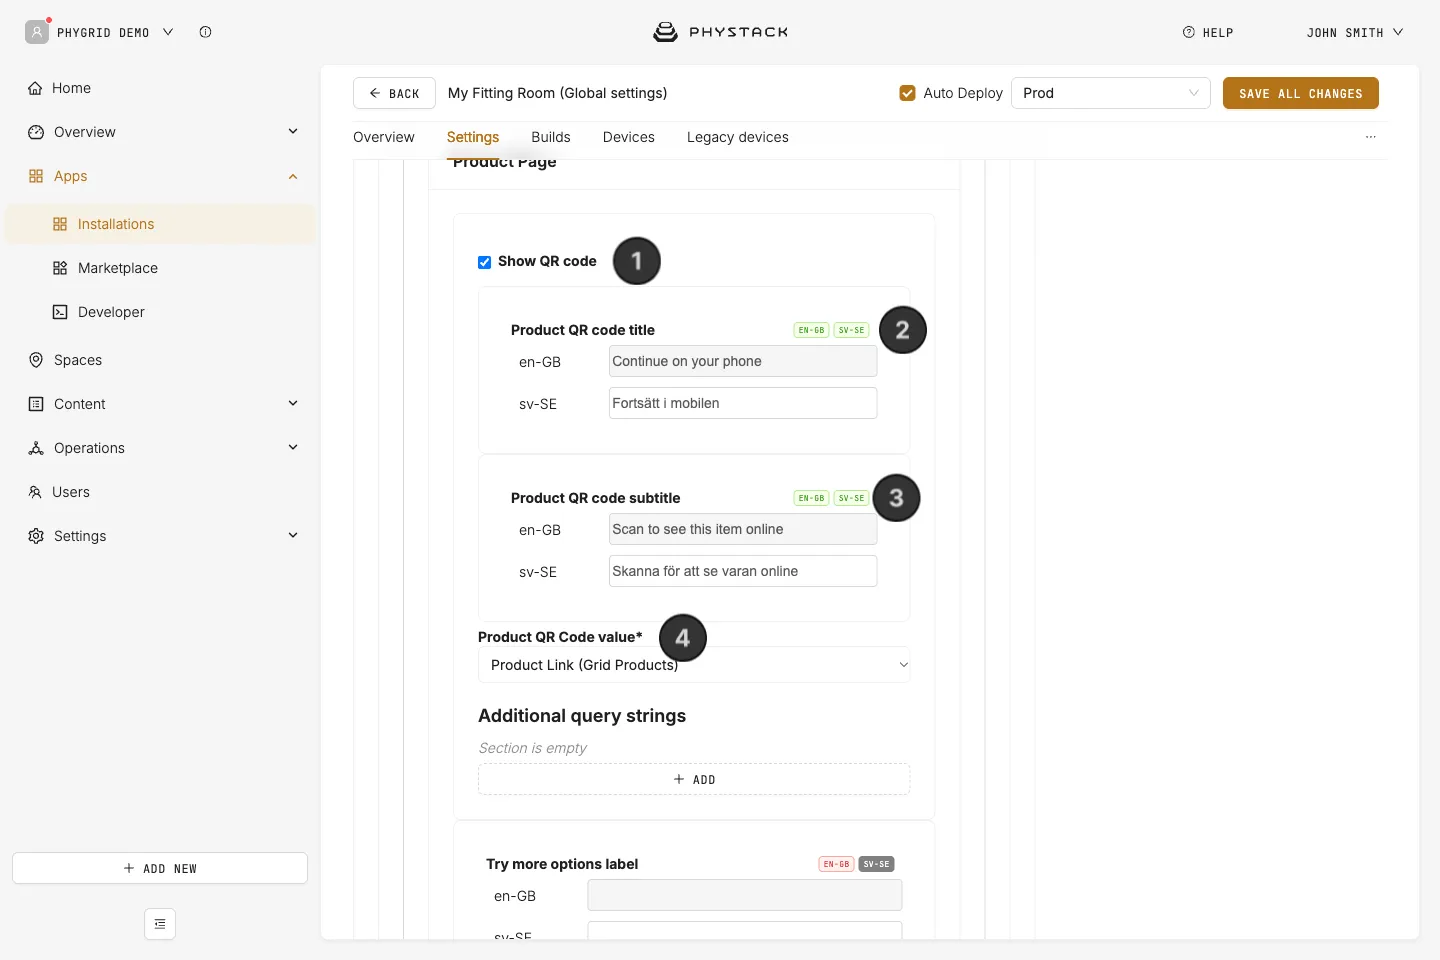Click the Marketplace icon
The height and width of the screenshot is (960, 1440).
[x=60, y=268]
